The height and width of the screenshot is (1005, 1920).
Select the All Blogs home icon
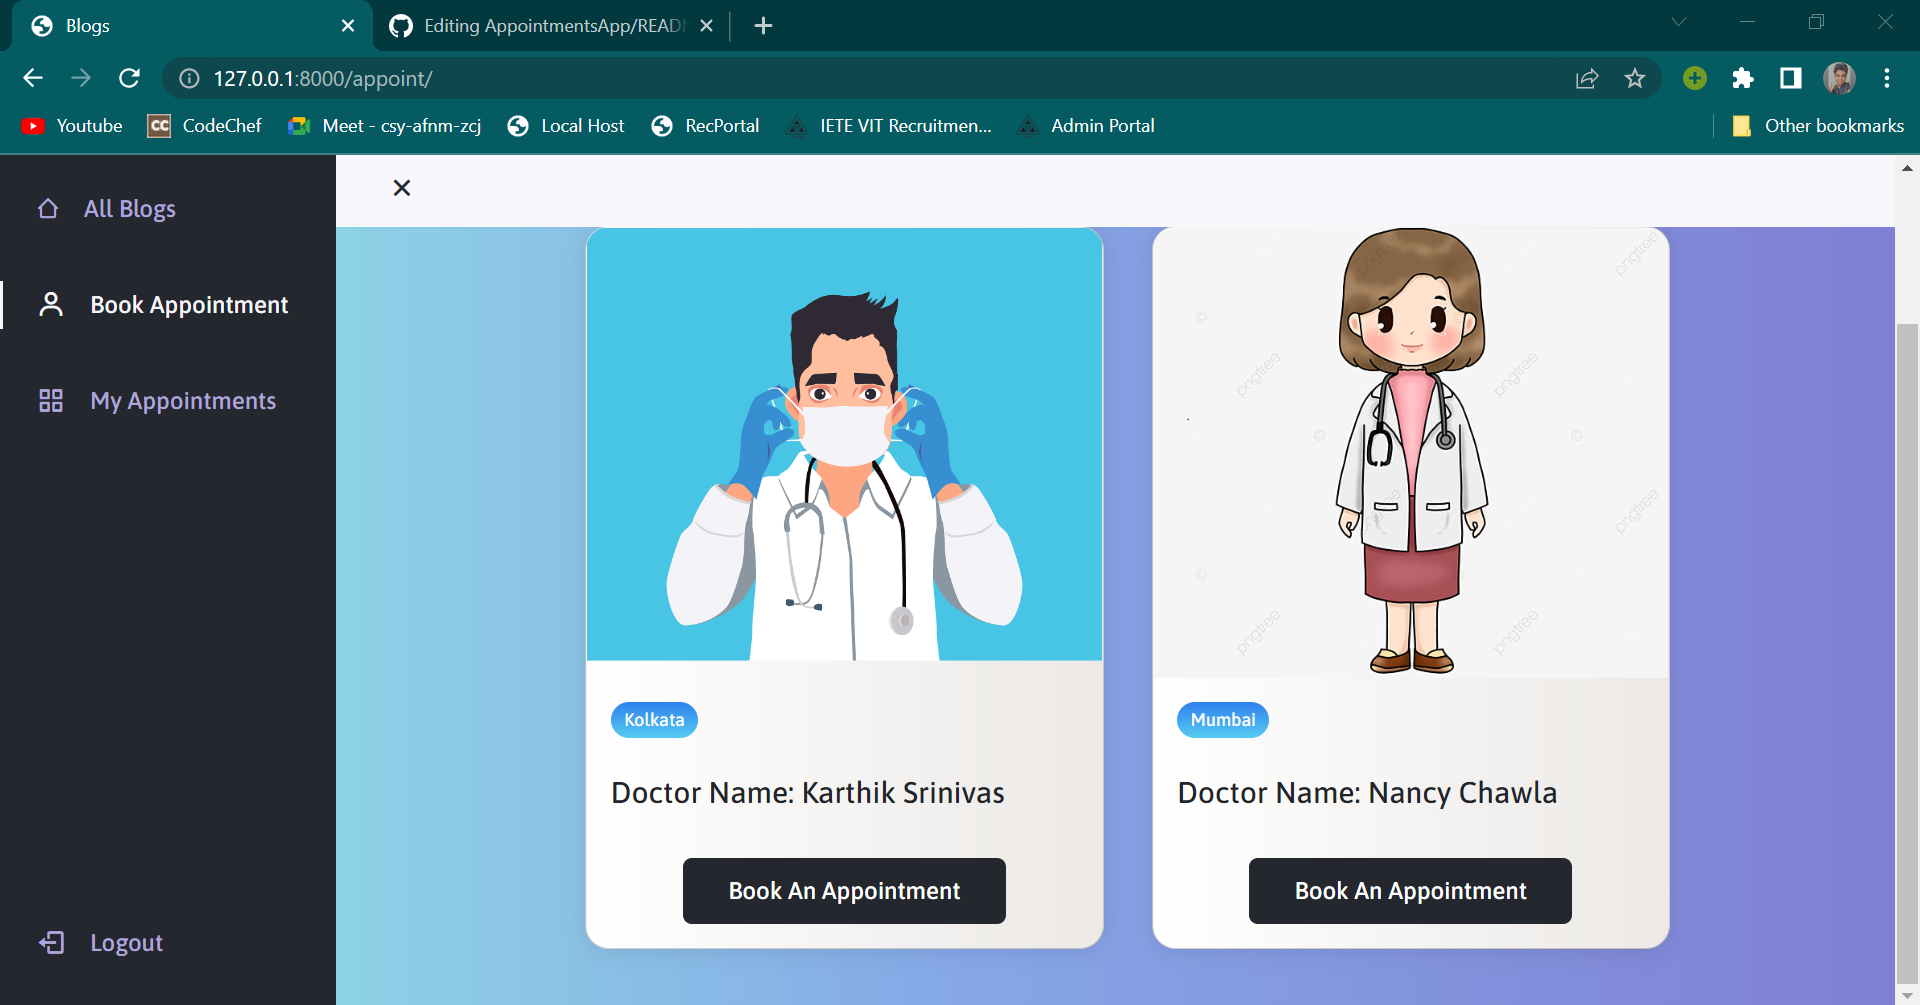tap(49, 208)
